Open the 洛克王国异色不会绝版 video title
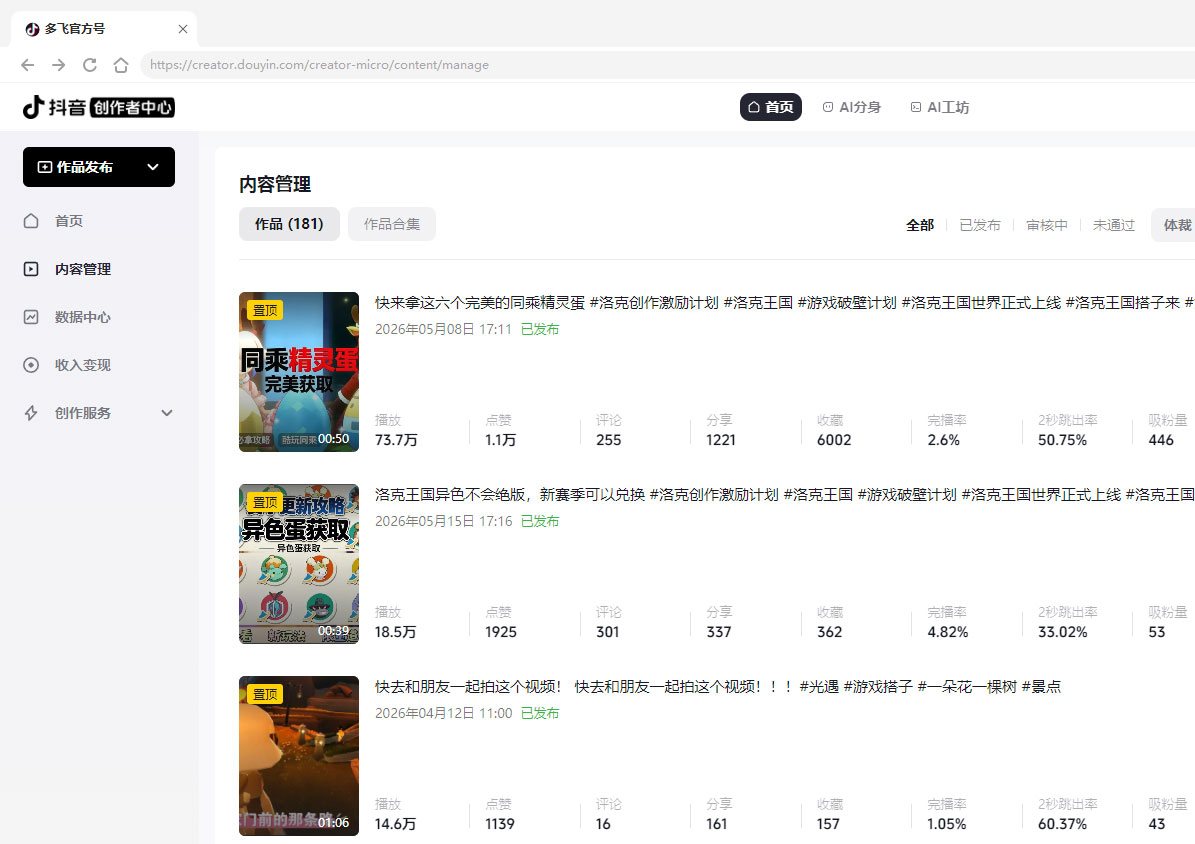 [x=784, y=495]
